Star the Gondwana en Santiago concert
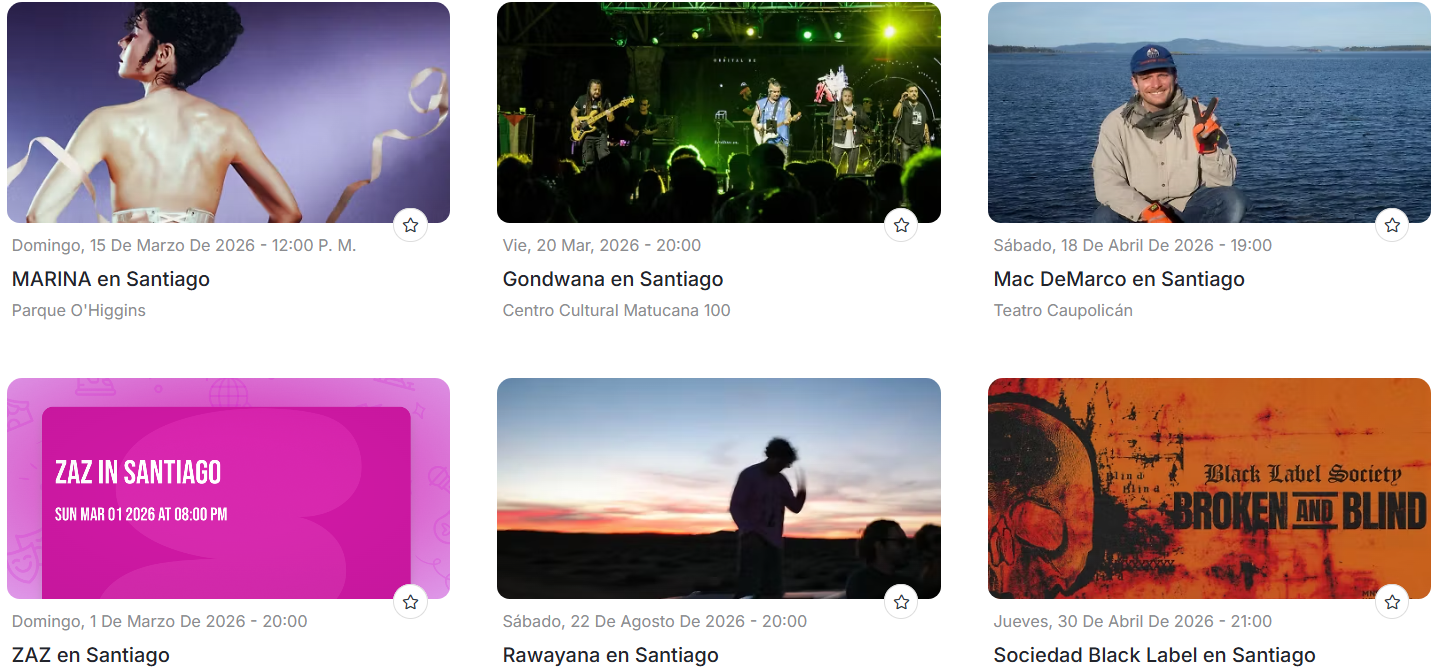 [x=901, y=225]
